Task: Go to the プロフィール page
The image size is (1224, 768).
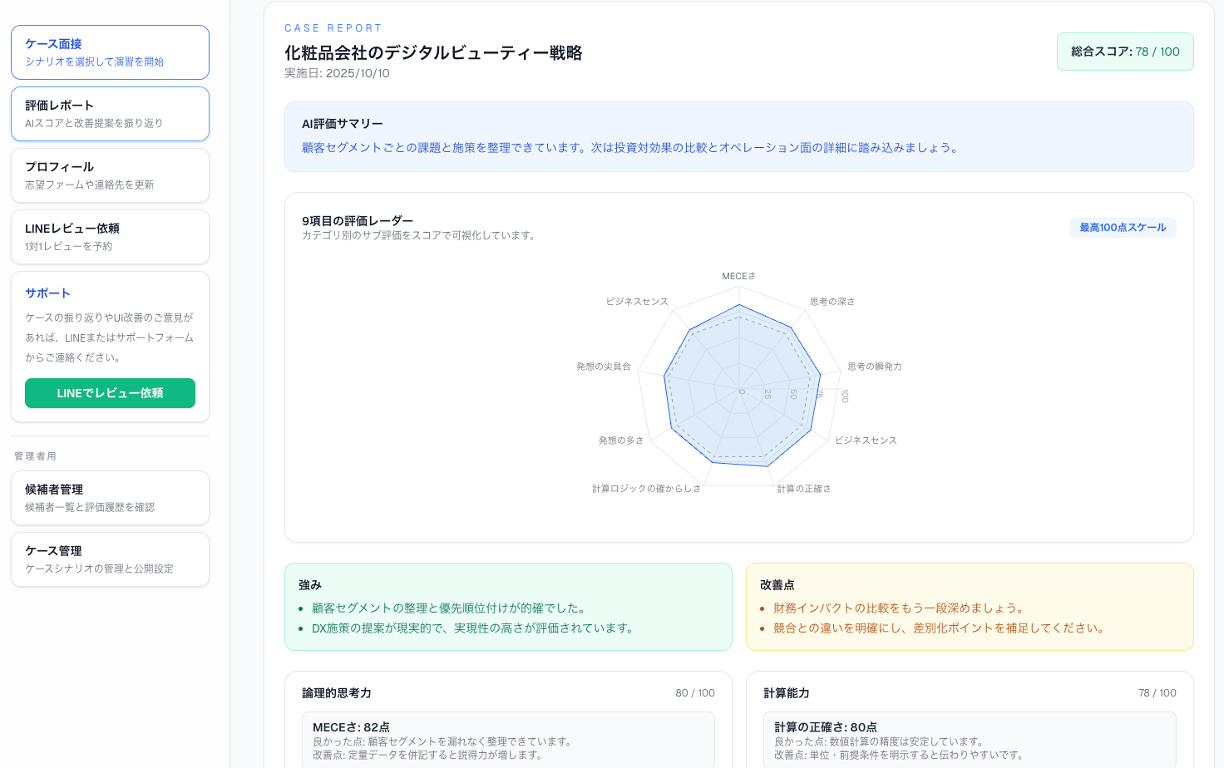Action: coord(110,175)
